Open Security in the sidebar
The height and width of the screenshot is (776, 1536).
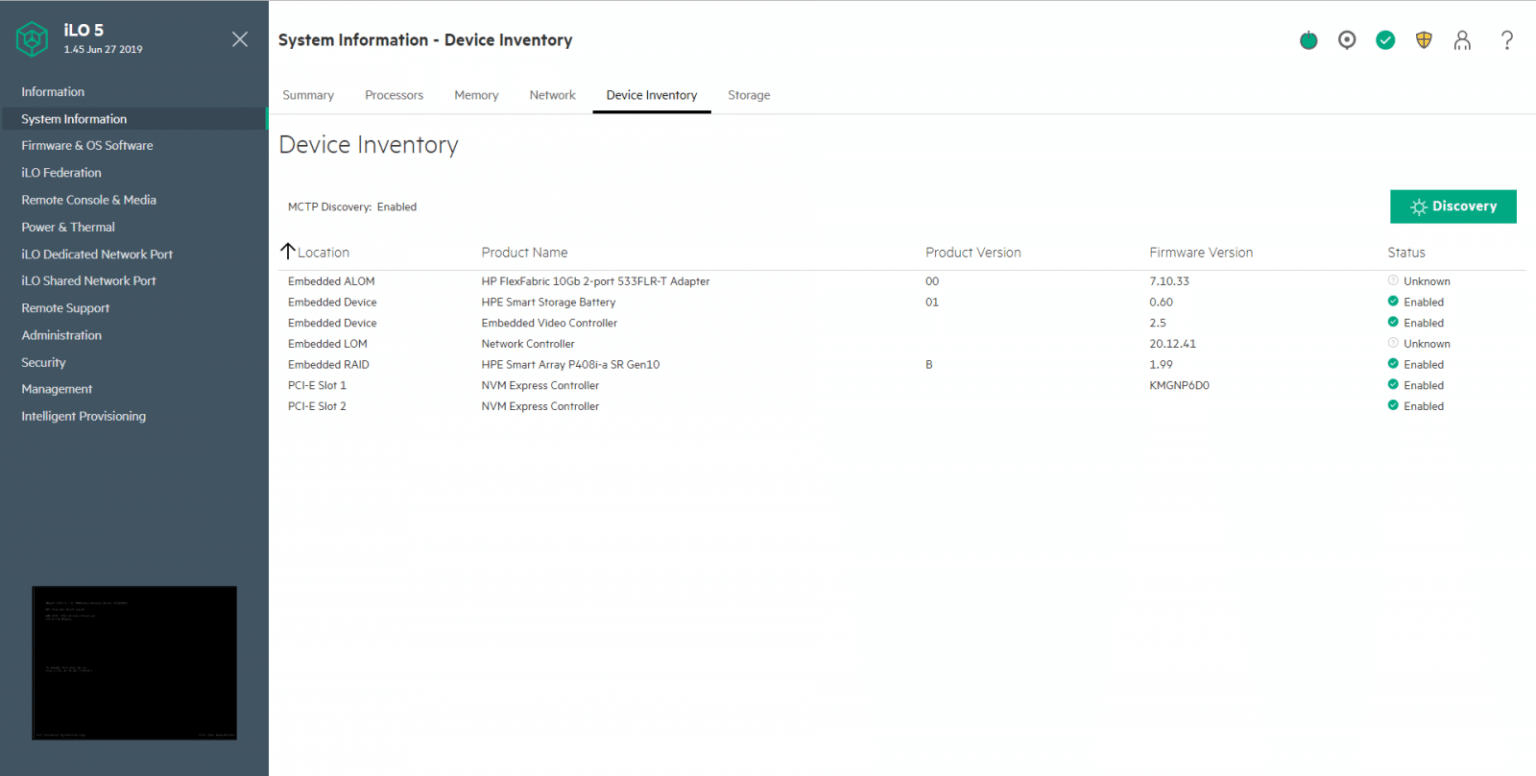point(44,362)
